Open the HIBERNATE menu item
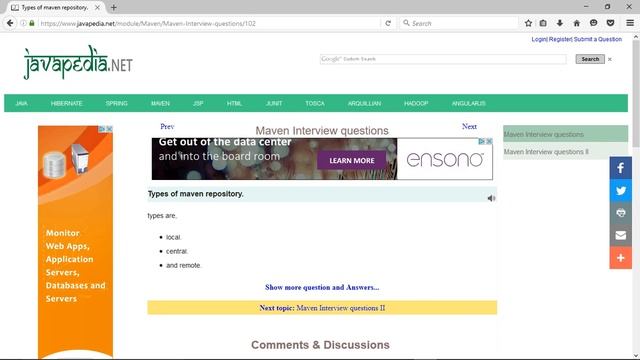640x360 pixels. pos(67,104)
